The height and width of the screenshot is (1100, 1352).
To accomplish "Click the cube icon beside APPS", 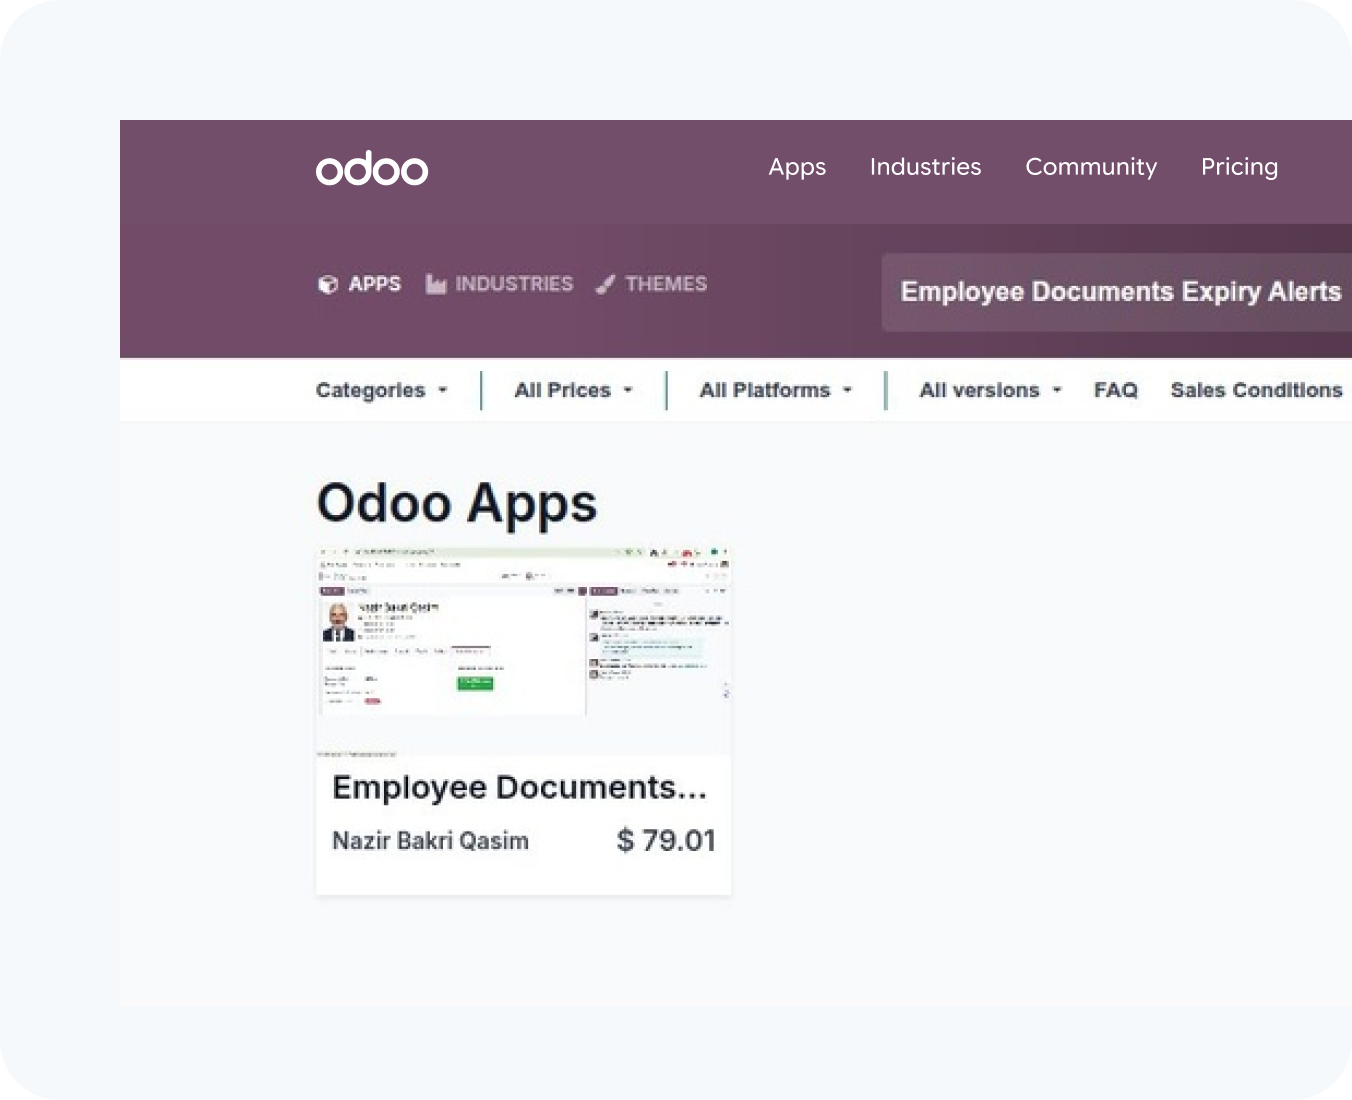I will [x=328, y=284].
